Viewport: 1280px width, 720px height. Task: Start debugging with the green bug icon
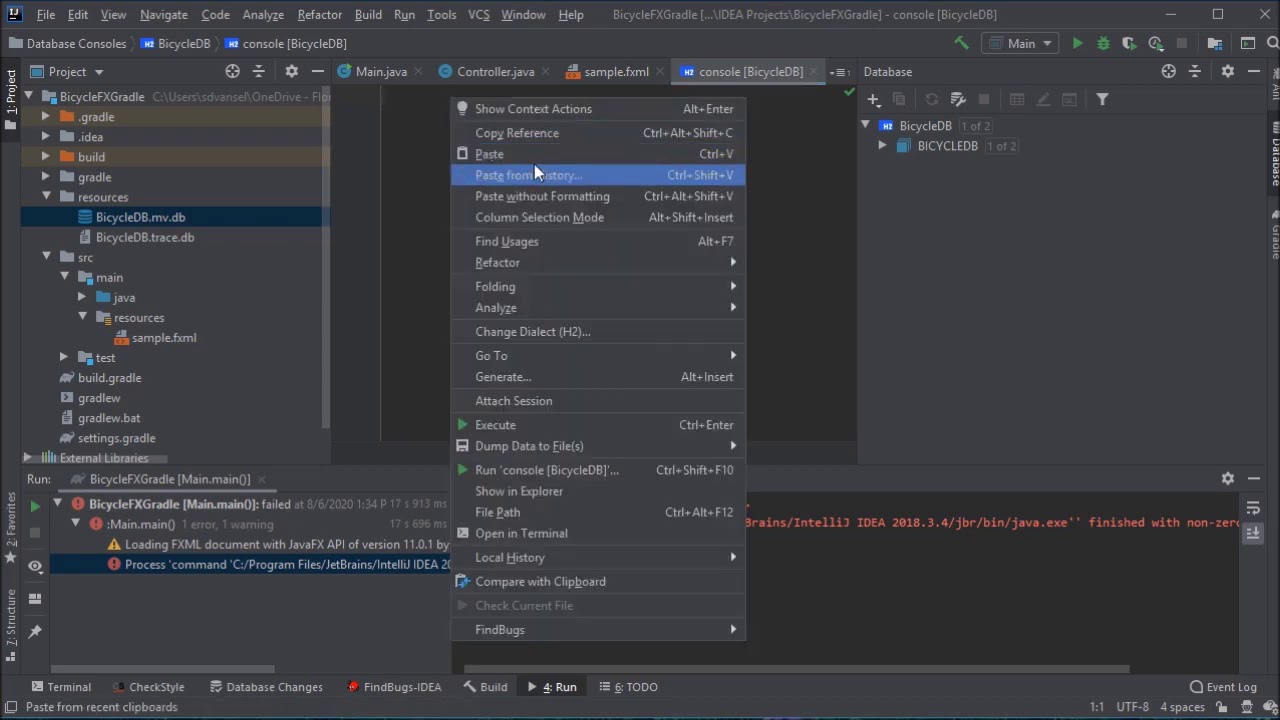click(x=1103, y=43)
